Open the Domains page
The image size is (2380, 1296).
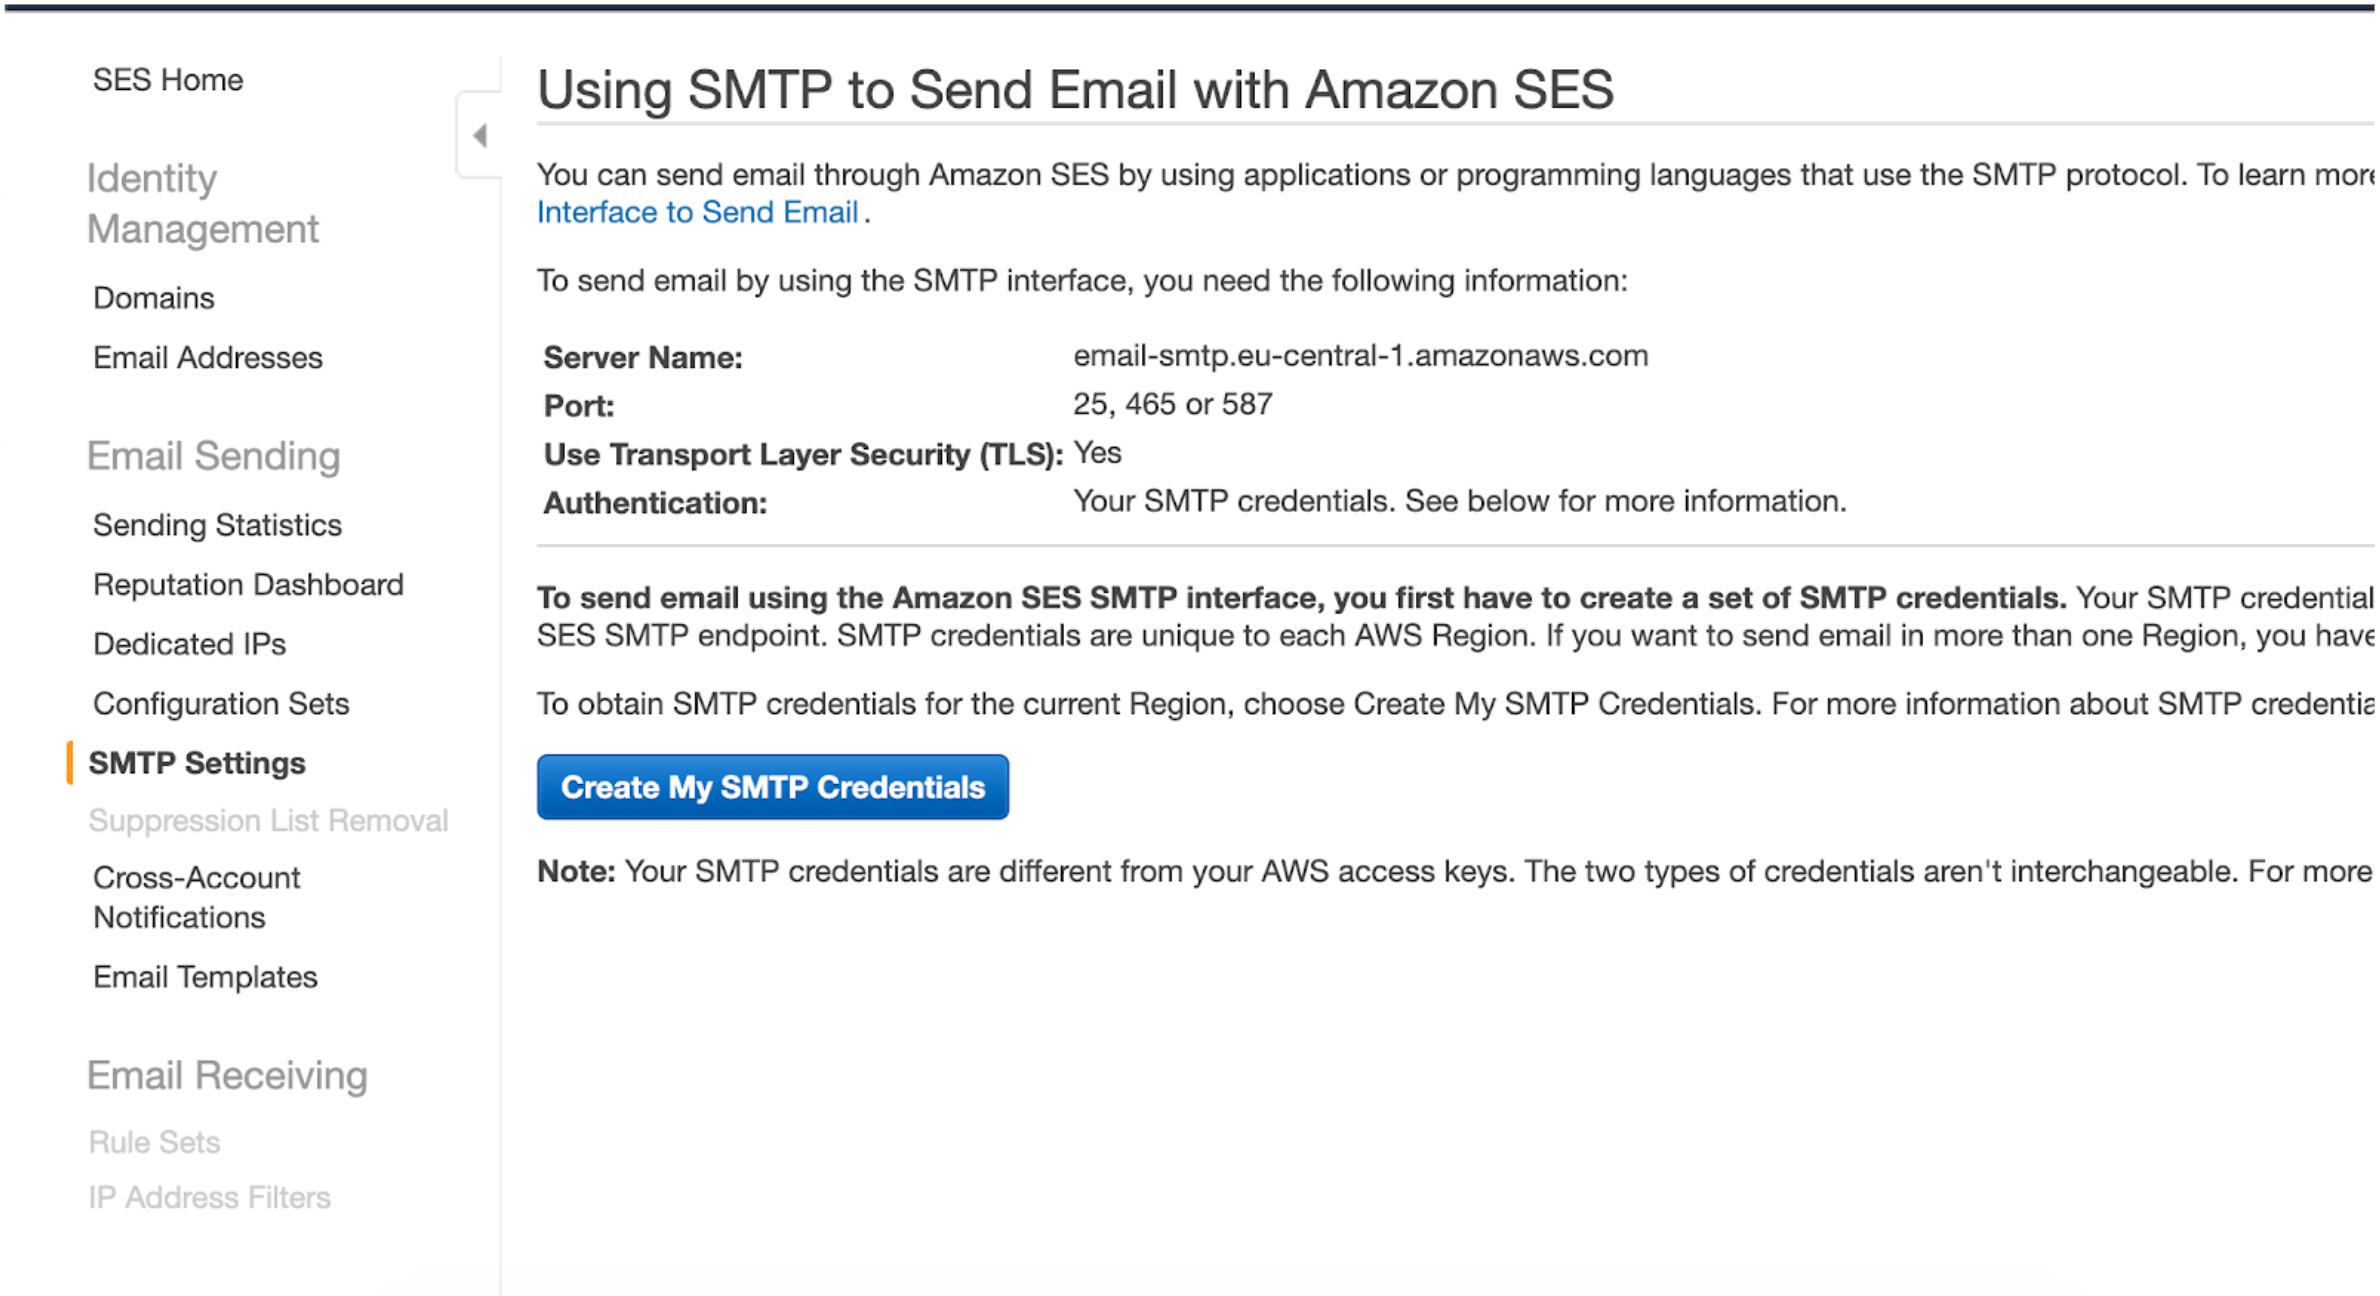click(x=154, y=298)
